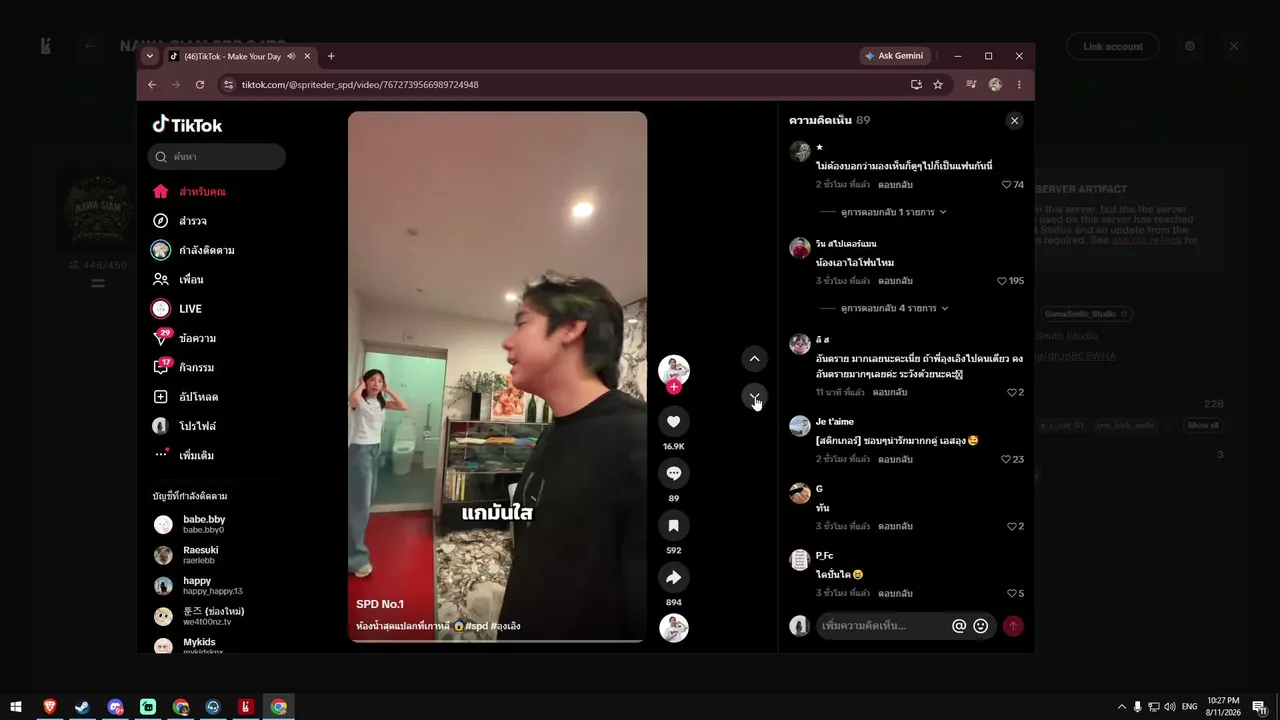The width and height of the screenshot is (1280, 720).
Task: View site information icon in address bar
Action: coord(229,85)
